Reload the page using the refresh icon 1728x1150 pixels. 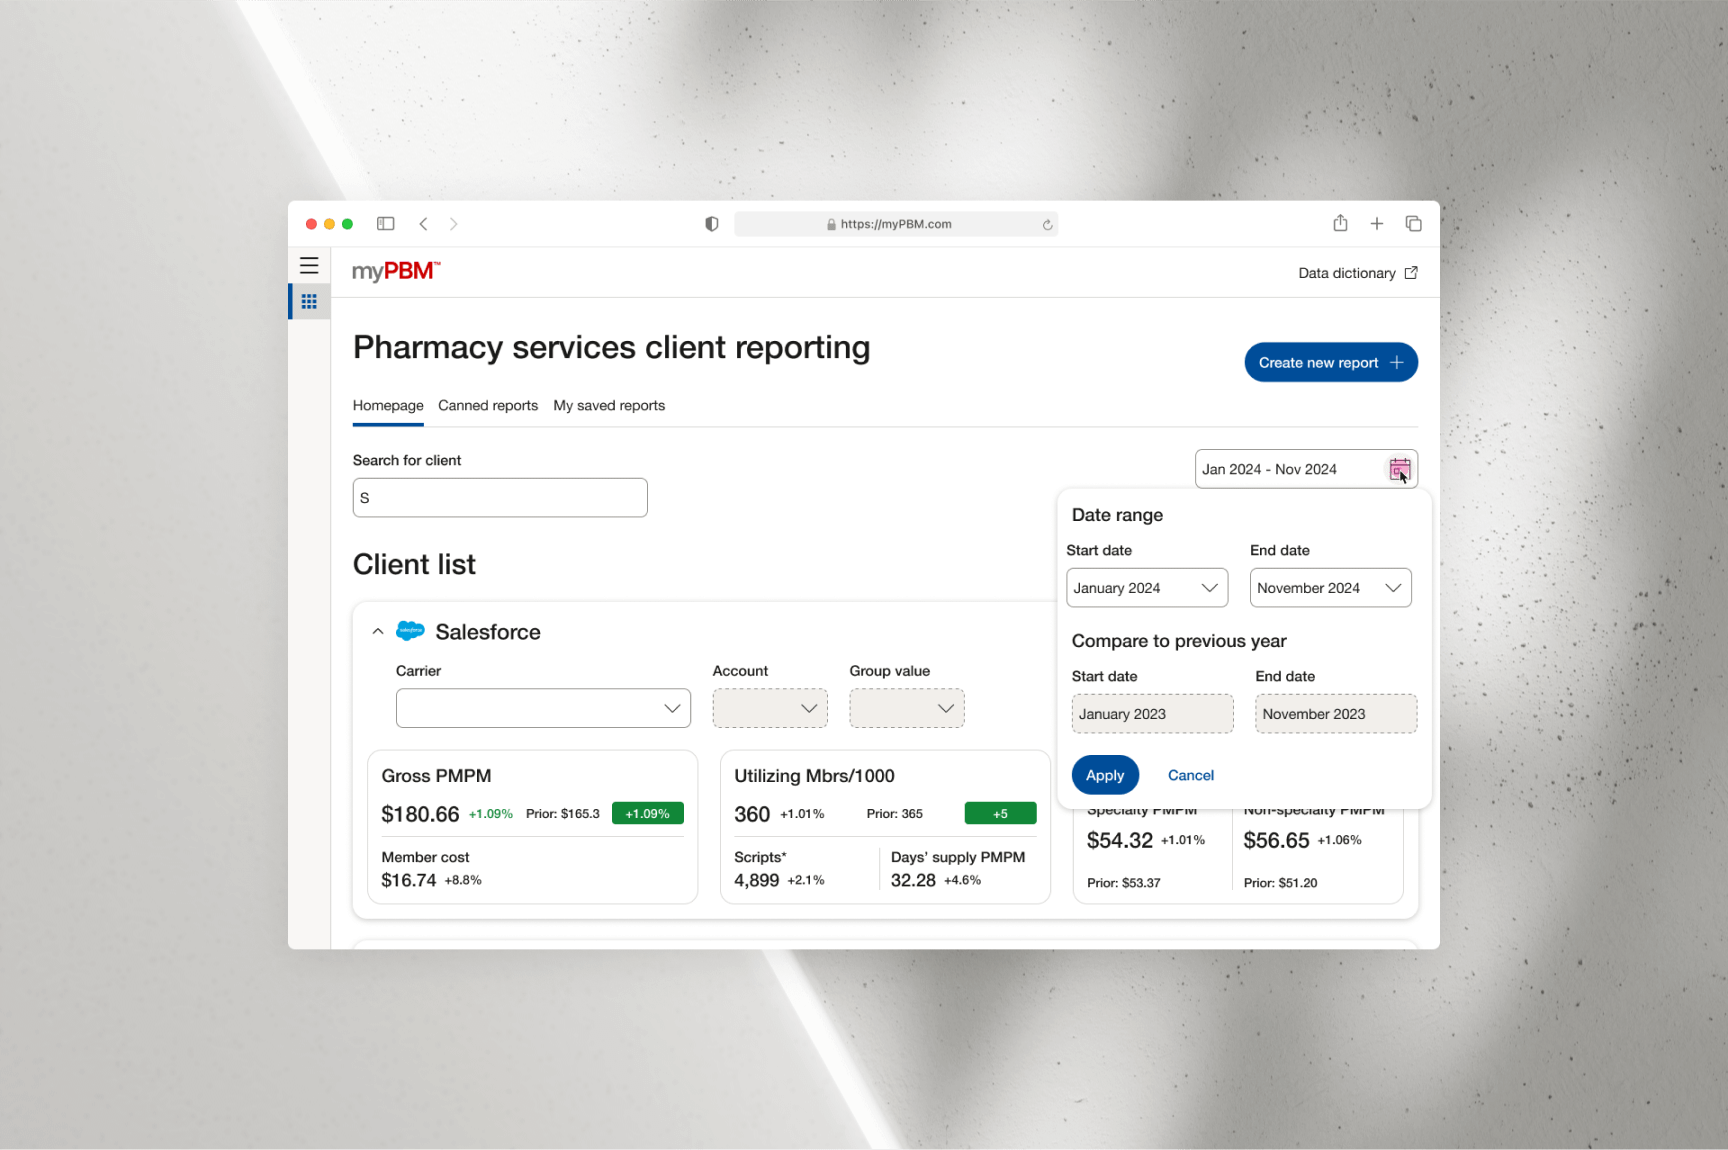click(x=1047, y=225)
